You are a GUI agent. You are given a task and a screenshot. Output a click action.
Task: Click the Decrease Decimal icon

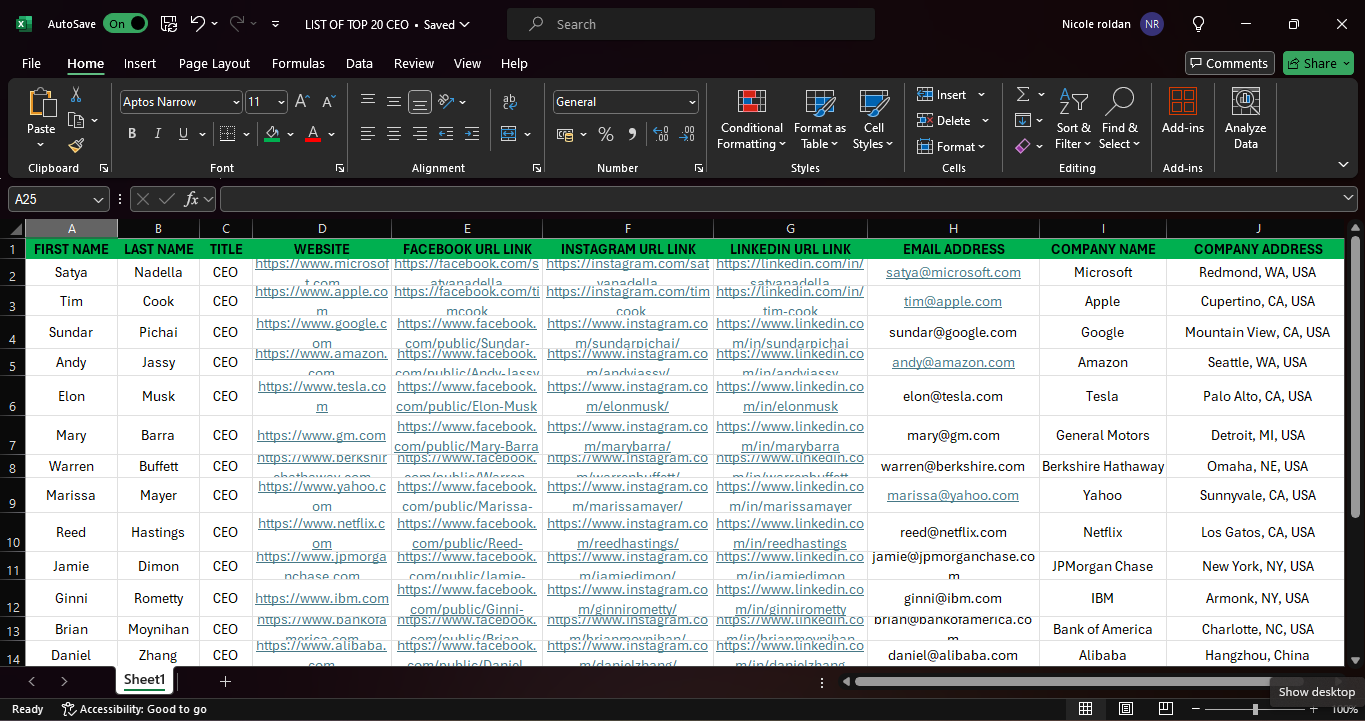pos(686,134)
